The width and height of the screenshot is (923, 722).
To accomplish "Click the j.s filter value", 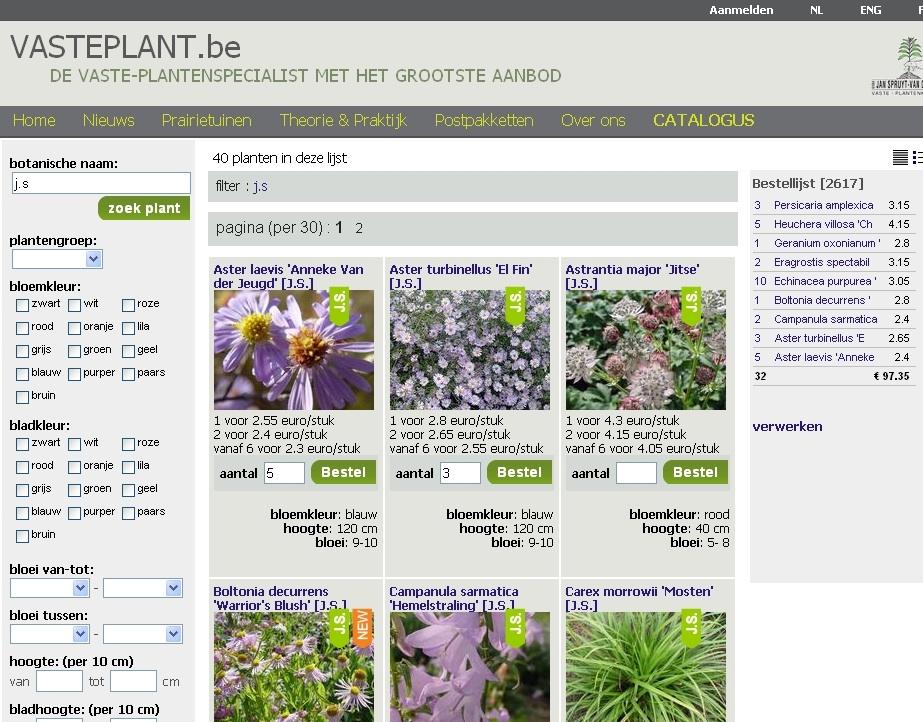I will (261, 187).
